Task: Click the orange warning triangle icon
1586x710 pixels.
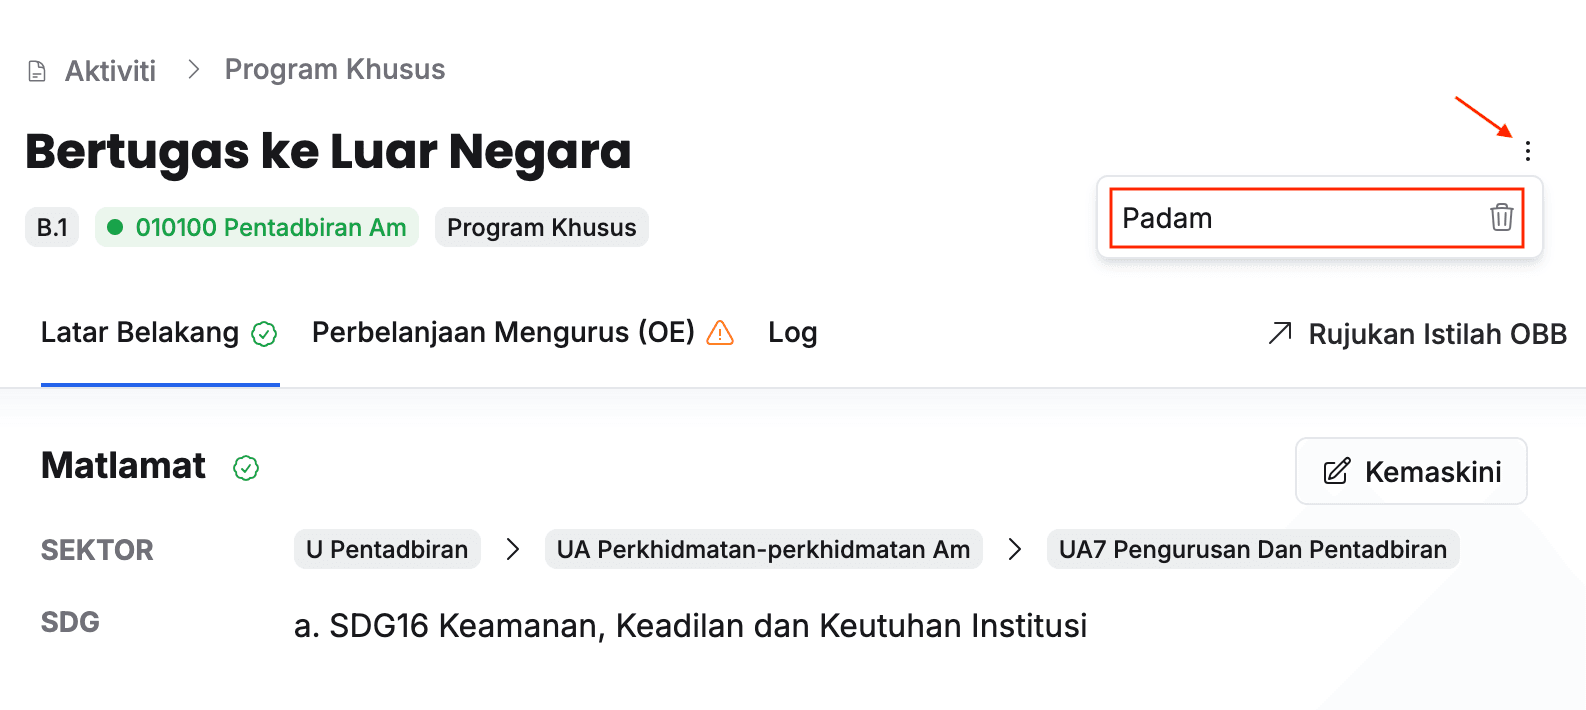Action: (720, 333)
